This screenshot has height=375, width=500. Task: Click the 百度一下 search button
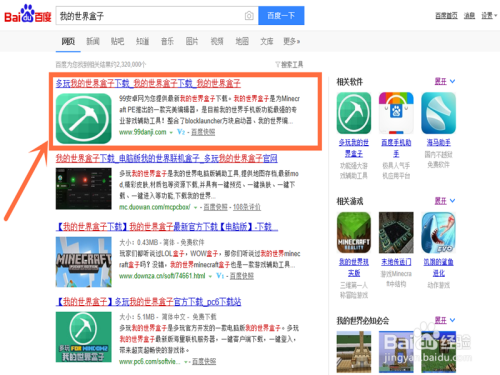pyautogui.click(x=281, y=16)
